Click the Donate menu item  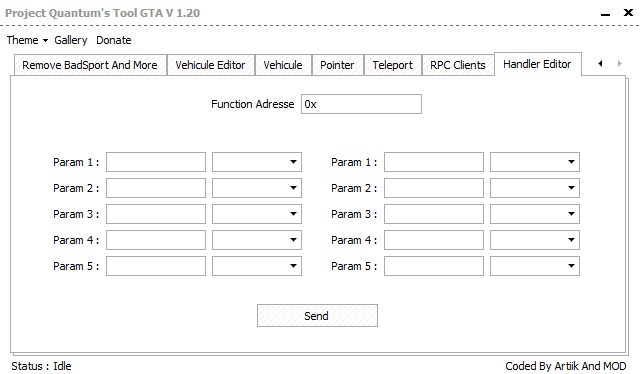113,40
